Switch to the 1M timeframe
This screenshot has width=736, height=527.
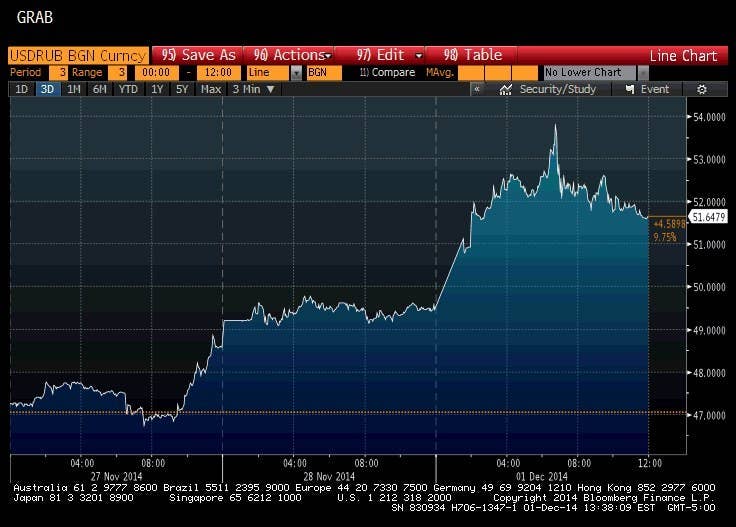(74, 89)
